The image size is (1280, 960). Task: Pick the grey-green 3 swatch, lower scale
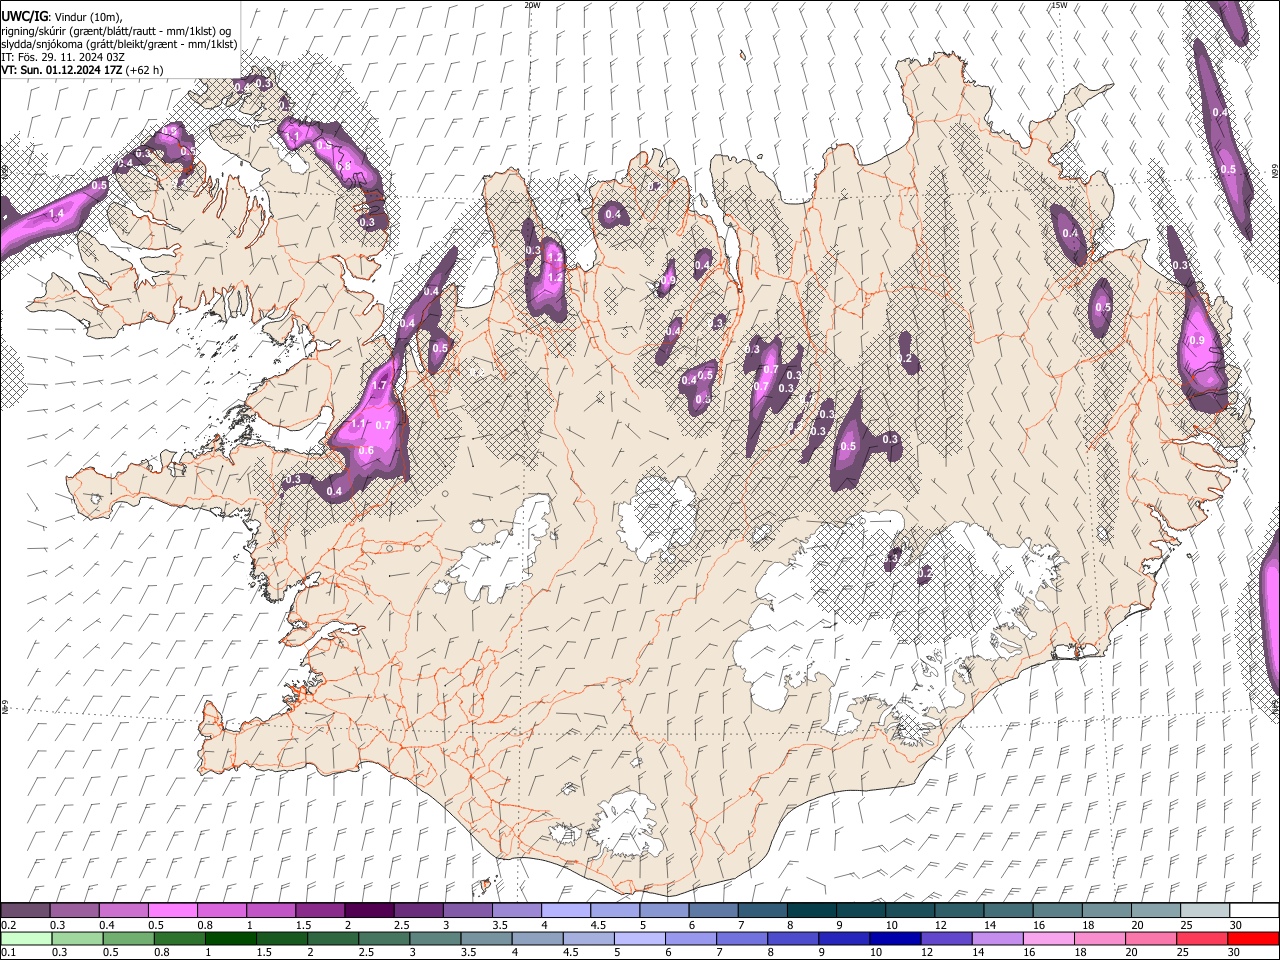pyautogui.click(x=434, y=938)
